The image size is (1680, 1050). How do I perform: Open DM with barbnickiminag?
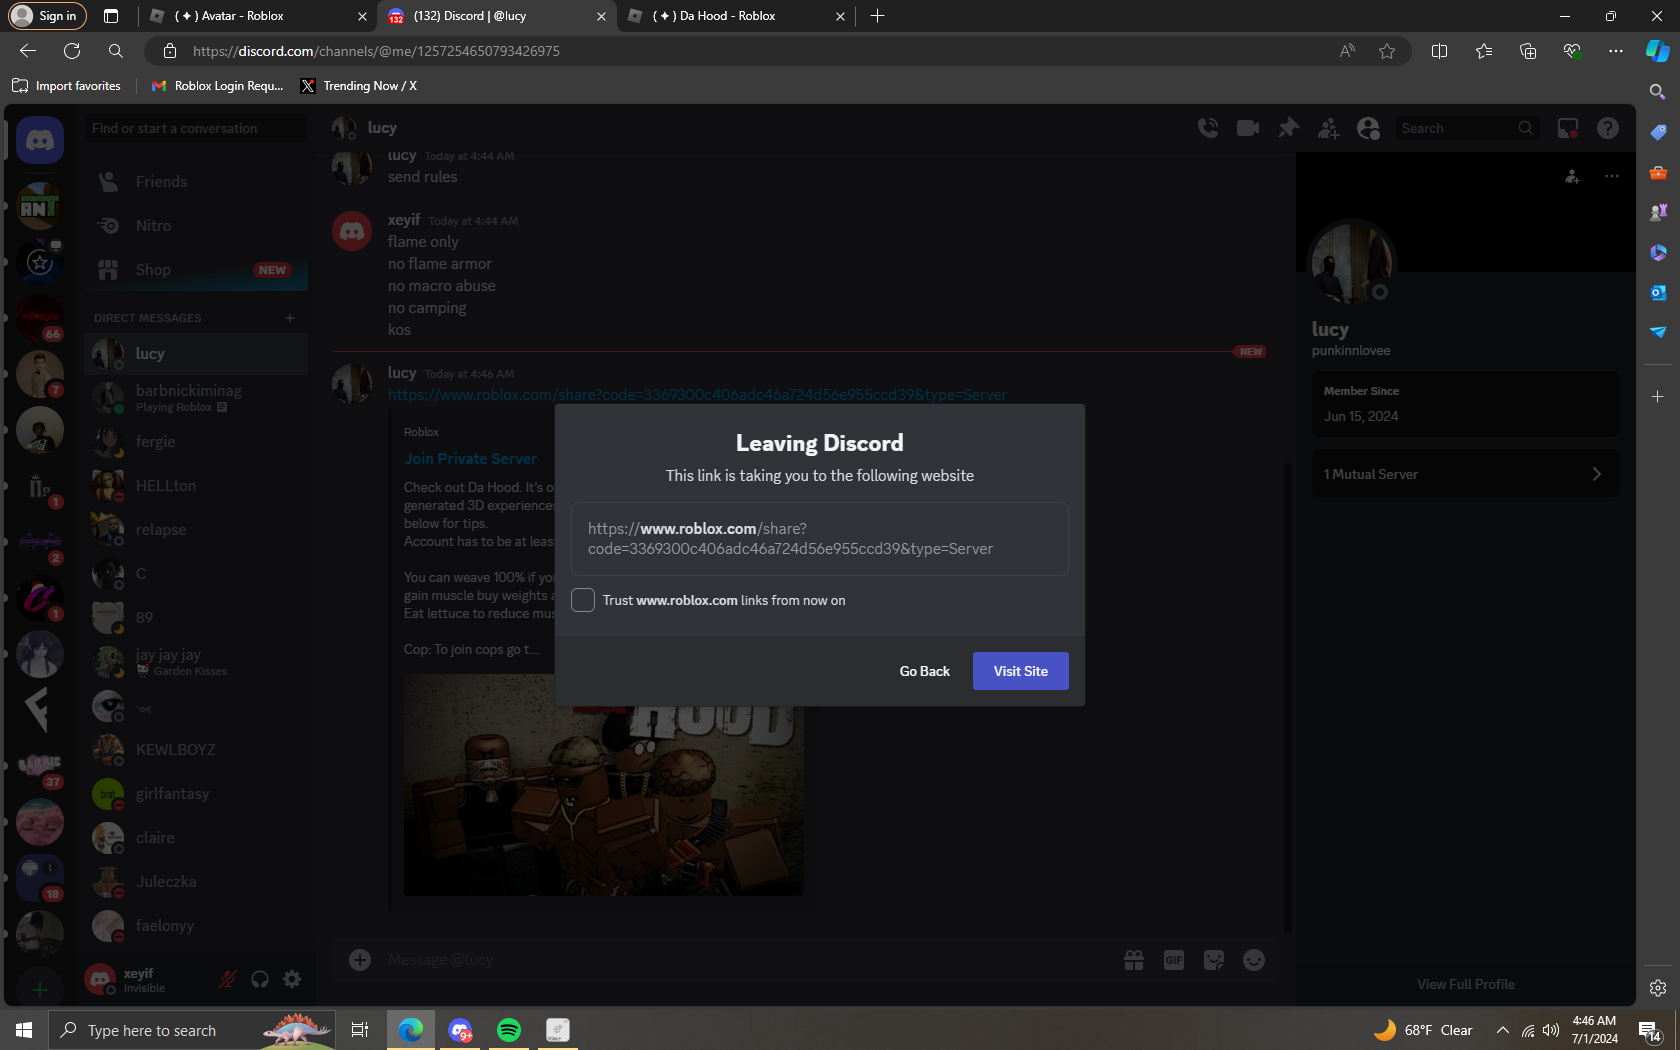[196, 397]
